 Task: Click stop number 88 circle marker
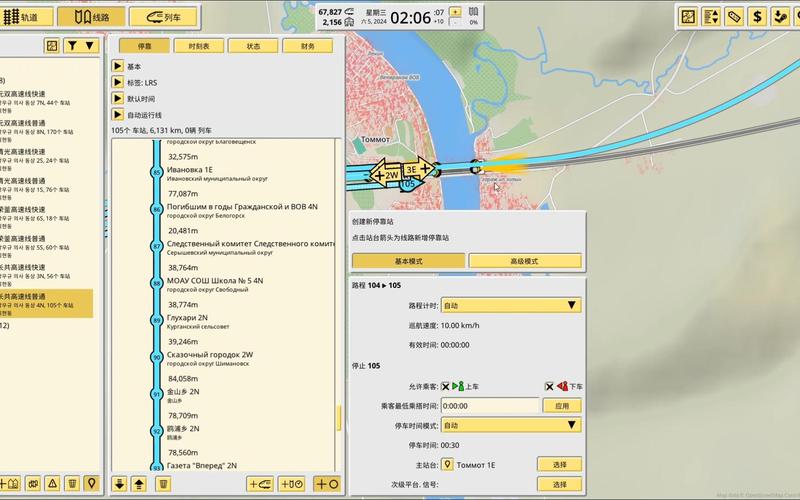(156, 283)
